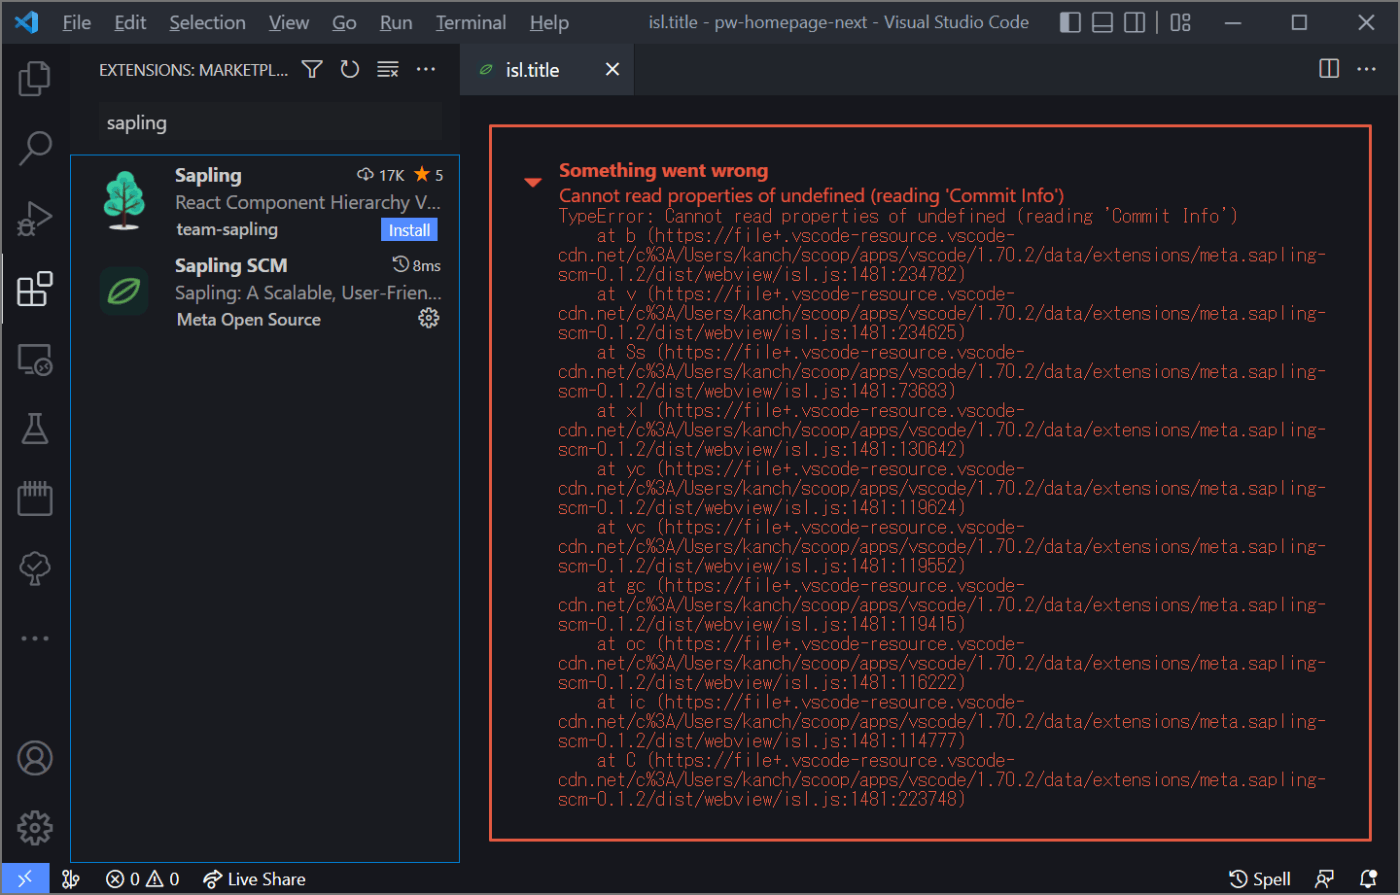The height and width of the screenshot is (895, 1400).
Task: Open the Search view in activity bar
Action: (x=35, y=148)
